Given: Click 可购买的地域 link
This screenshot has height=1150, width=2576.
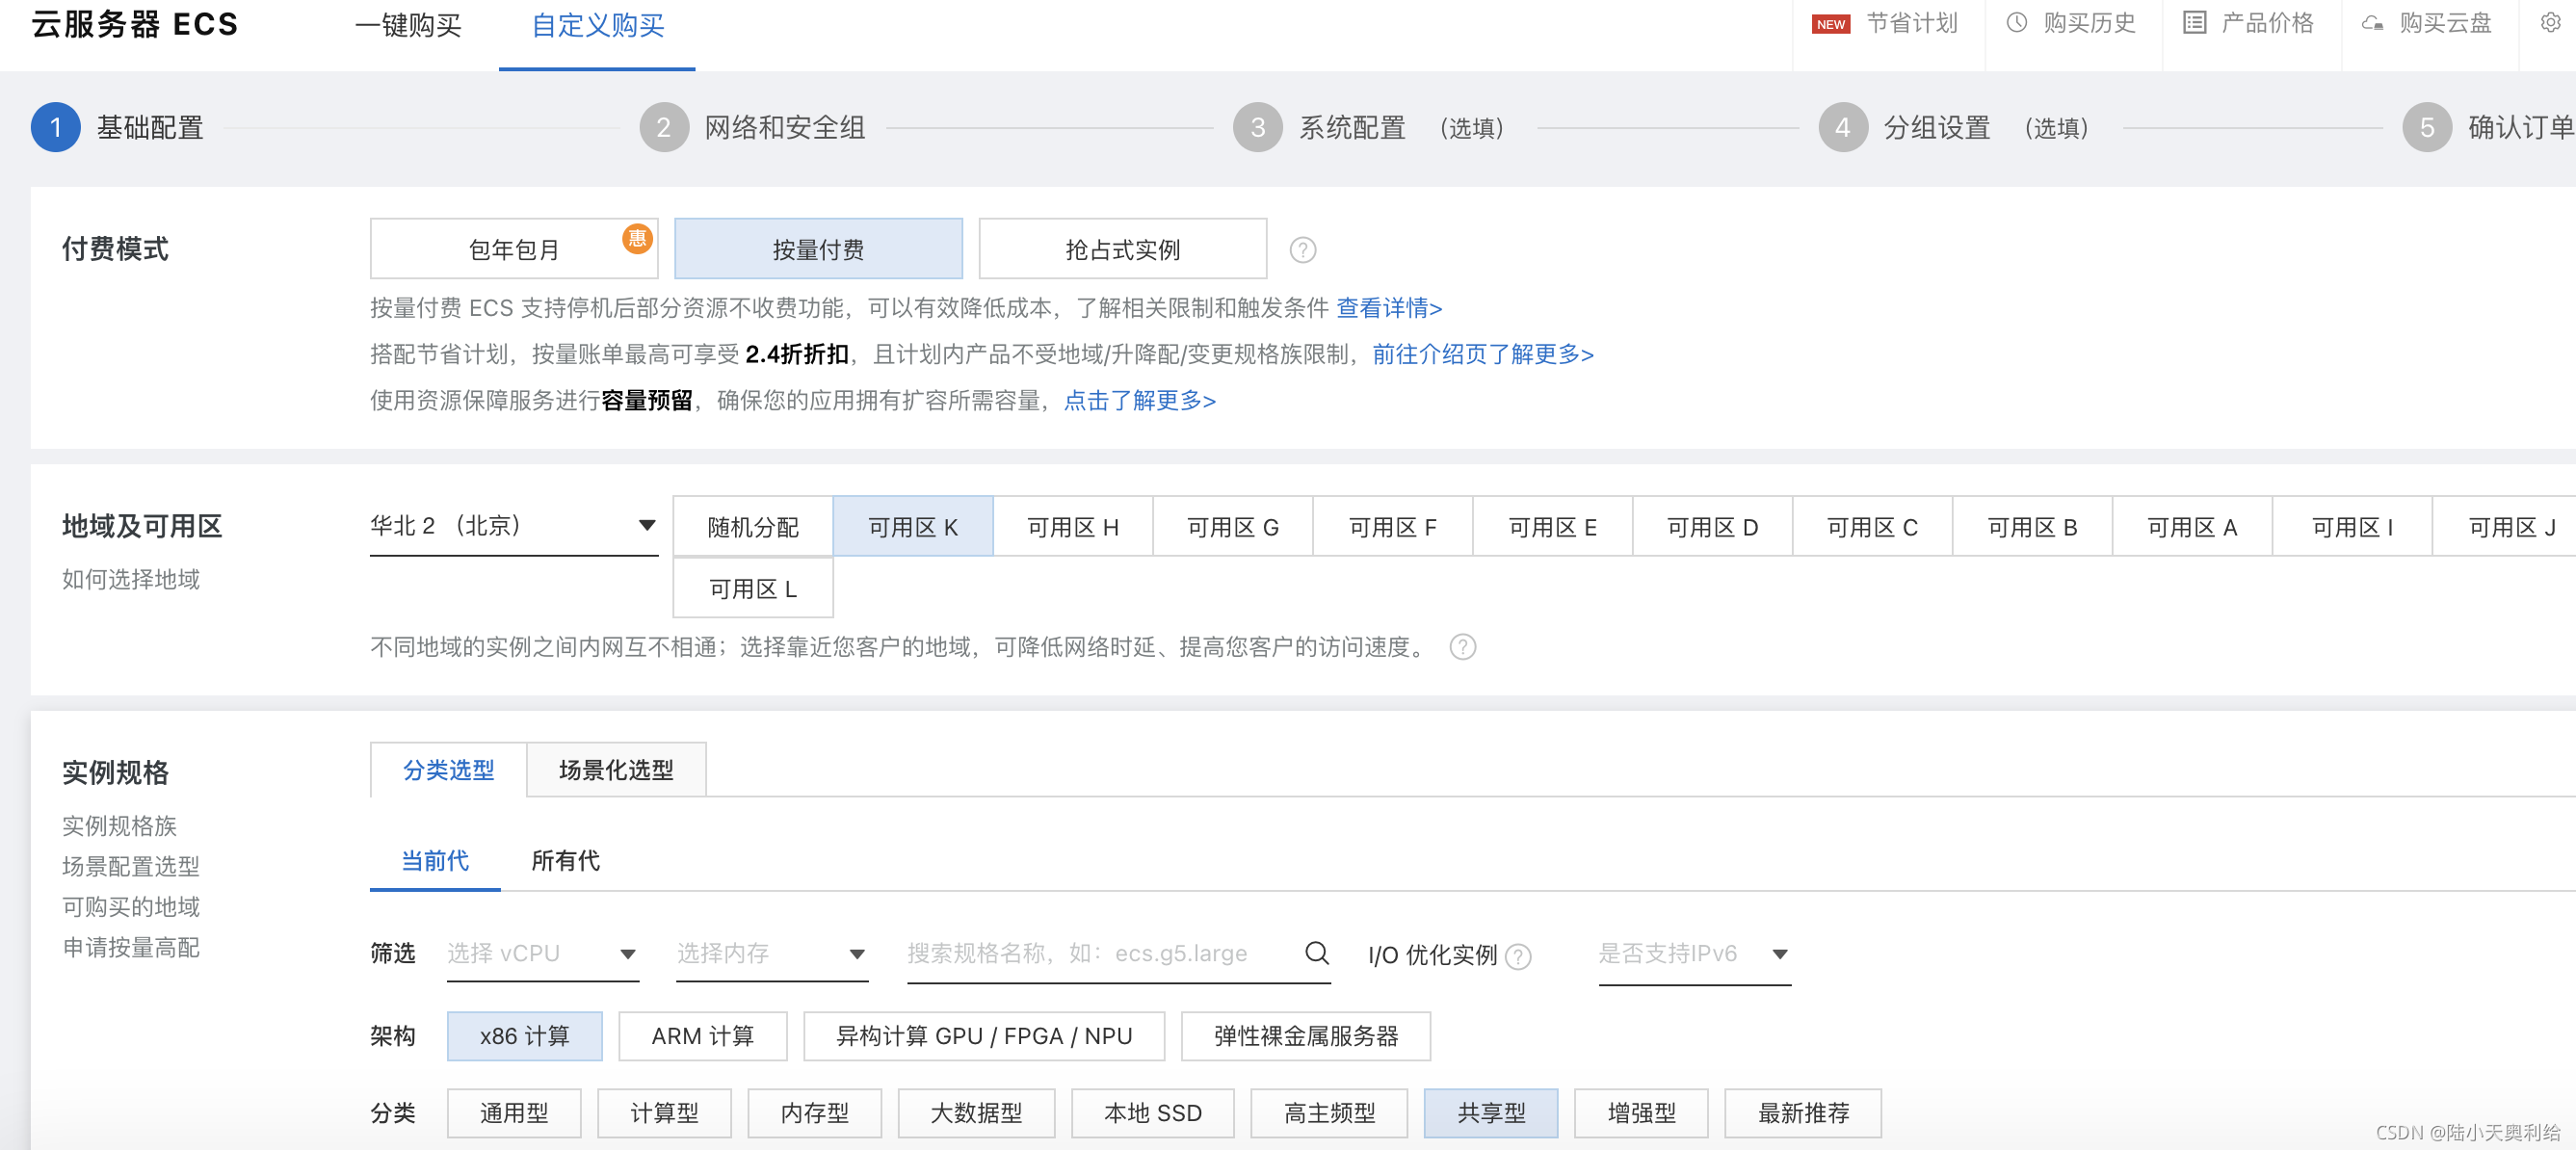Looking at the screenshot, I should 130,906.
